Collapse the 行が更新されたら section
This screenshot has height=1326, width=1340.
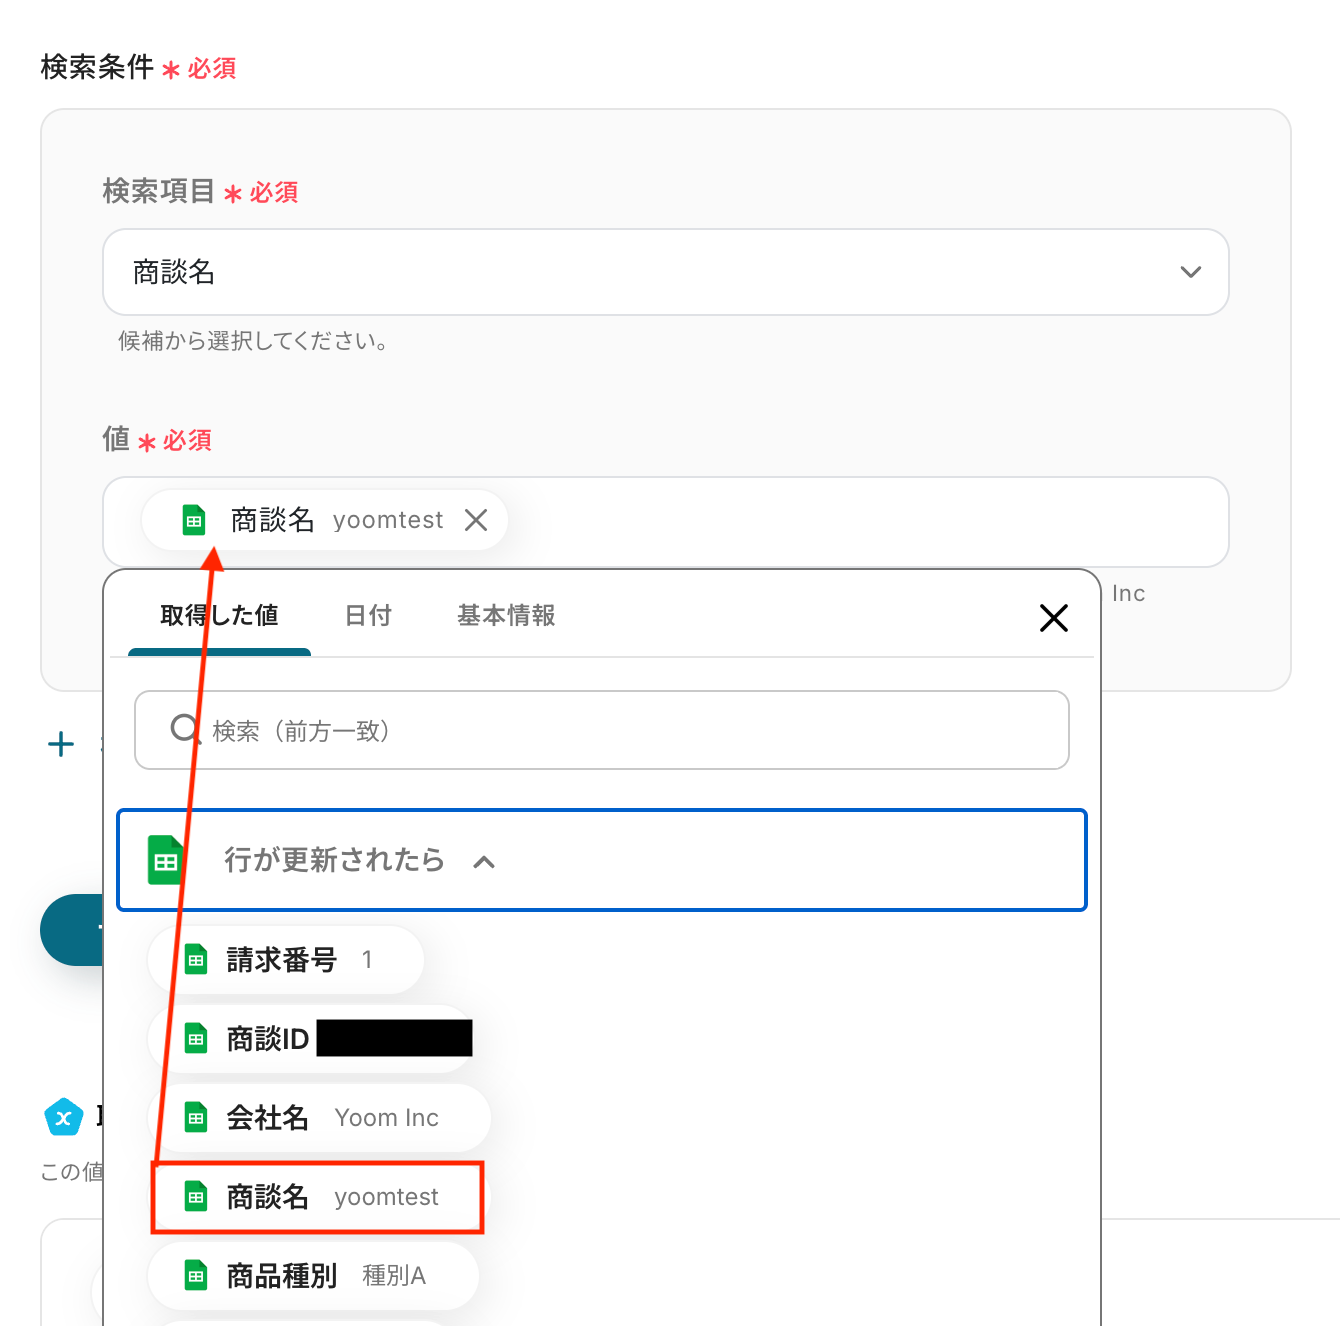click(484, 861)
